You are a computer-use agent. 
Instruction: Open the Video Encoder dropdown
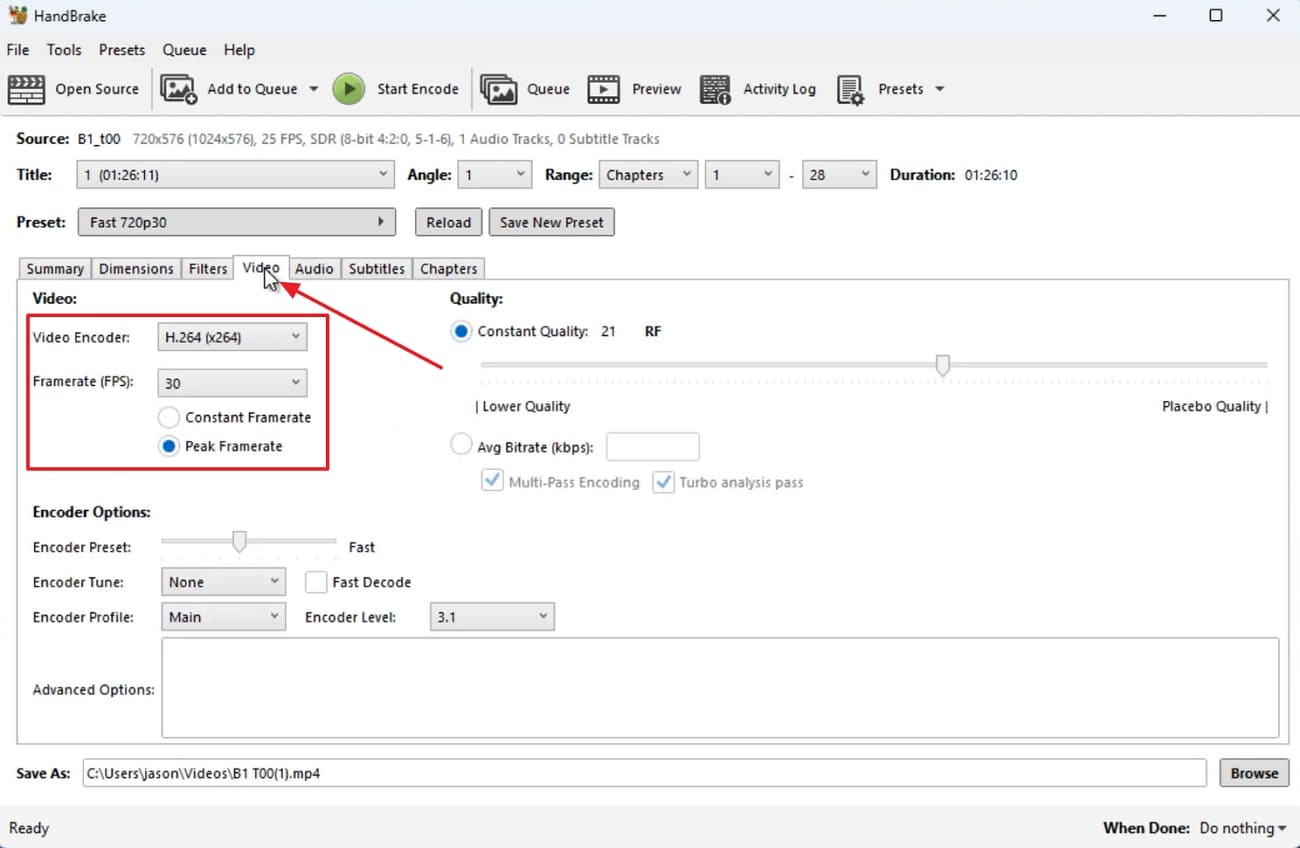click(232, 336)
